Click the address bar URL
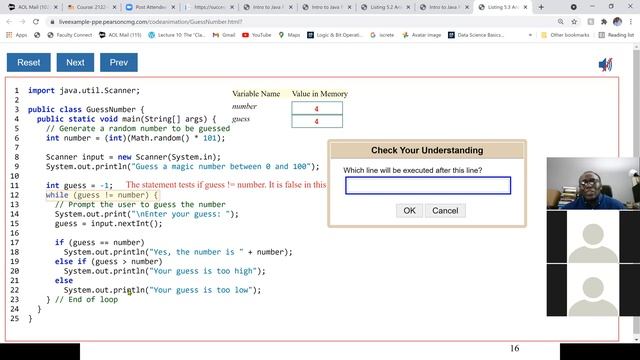This screenshot has width=640, height=360. click(150, 22)
